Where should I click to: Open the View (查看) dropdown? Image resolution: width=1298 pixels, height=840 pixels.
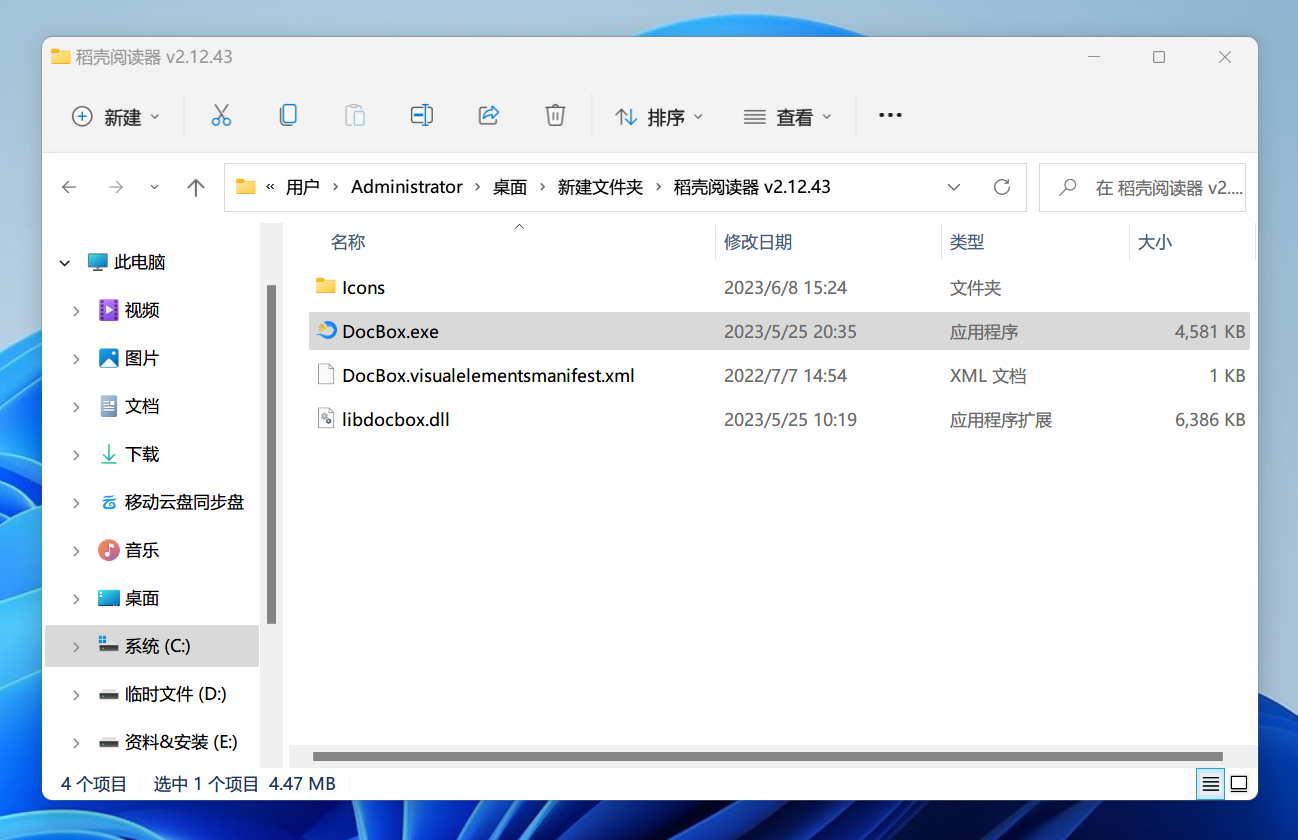point(788,117)
